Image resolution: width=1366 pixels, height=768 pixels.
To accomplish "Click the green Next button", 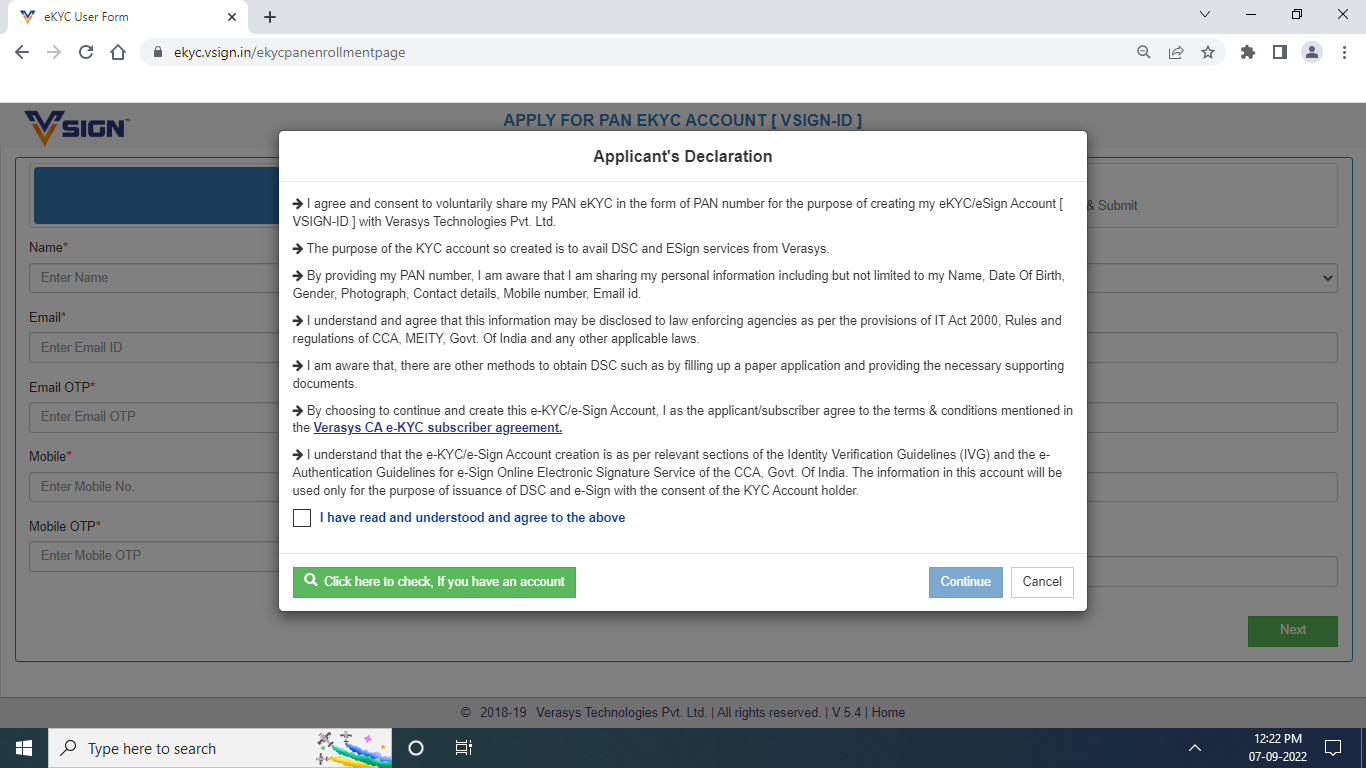I will (1293, 631).
